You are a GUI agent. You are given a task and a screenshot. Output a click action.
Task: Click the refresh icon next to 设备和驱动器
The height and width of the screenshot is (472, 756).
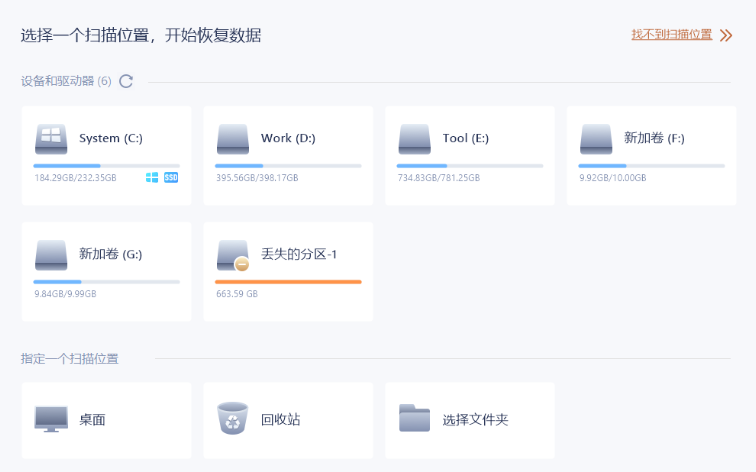[126, 81]
